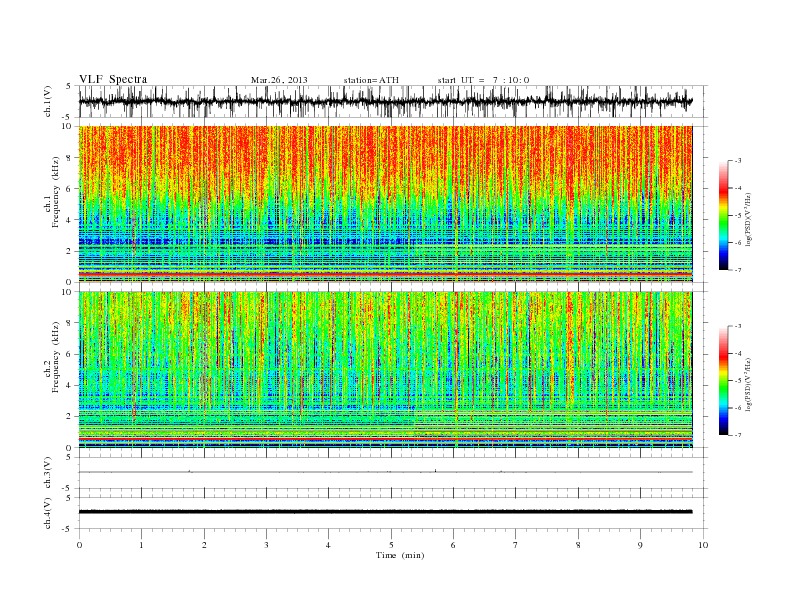Viewport: 792px width, 612px height.
Task: Click the "ch.3(V)" axis label
Action: [48, 473]
